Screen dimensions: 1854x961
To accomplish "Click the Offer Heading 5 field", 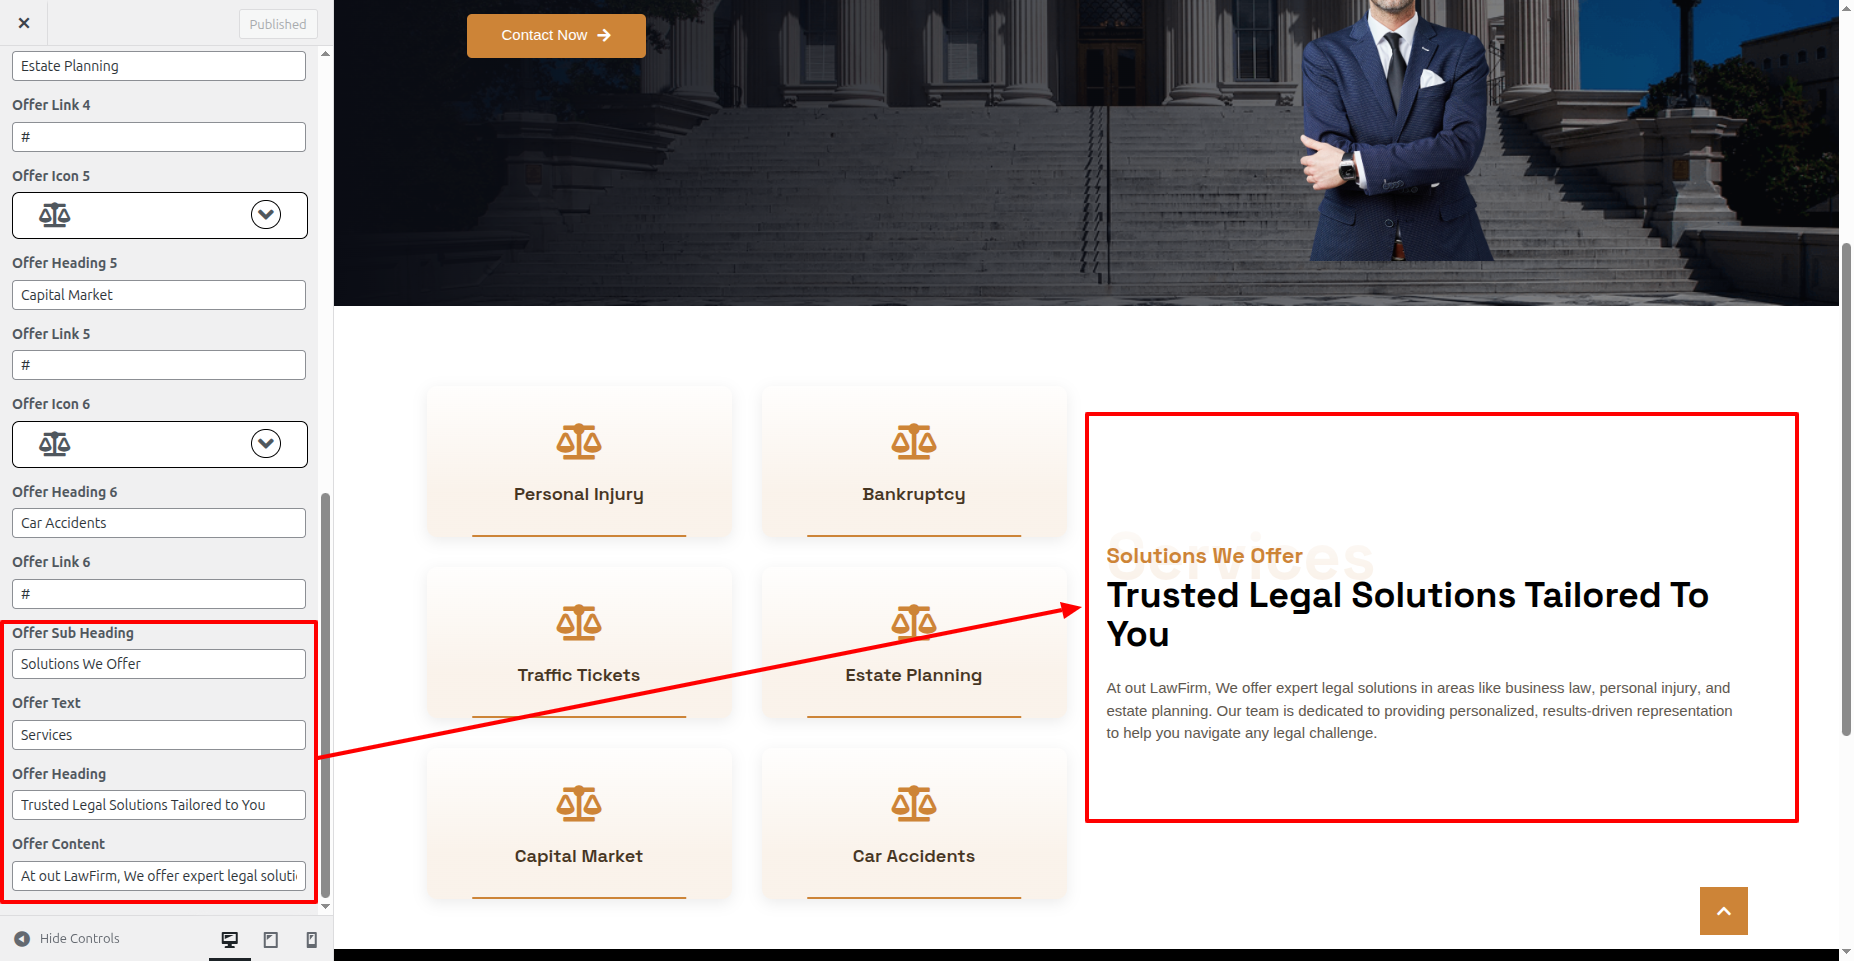I will (159, 295).
